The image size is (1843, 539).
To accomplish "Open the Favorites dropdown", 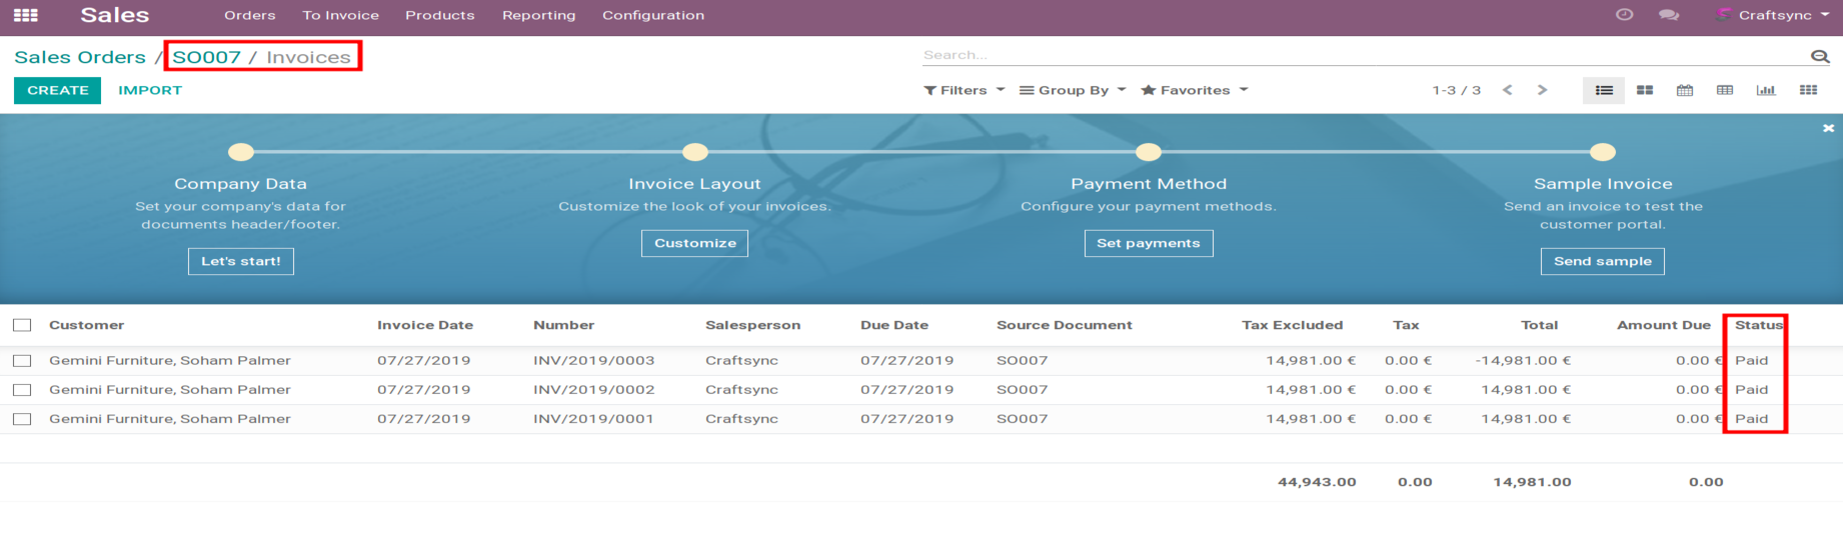I will (x=1194, y=90).
